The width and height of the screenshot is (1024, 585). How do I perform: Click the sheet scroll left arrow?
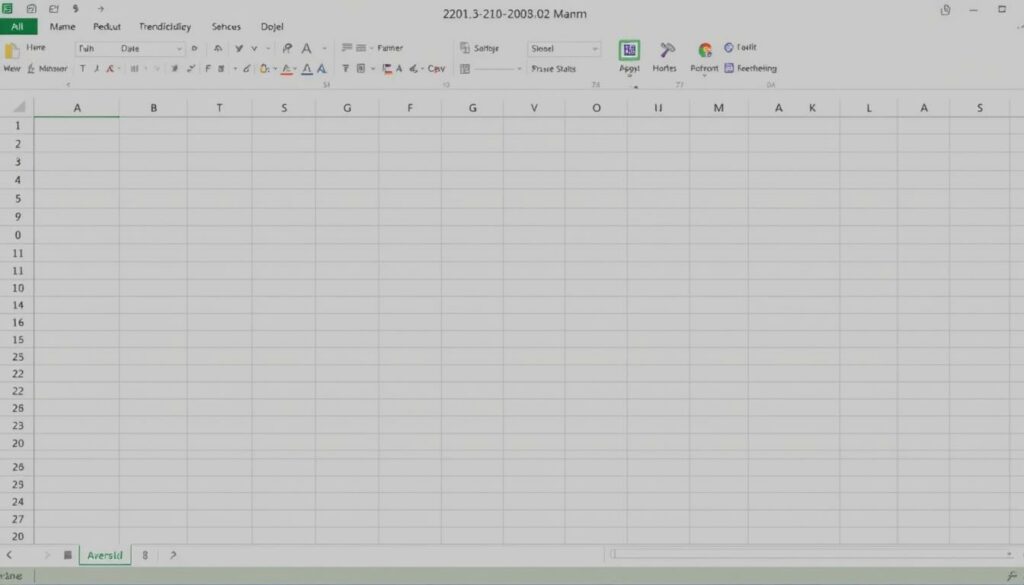[x=9, y=555]
